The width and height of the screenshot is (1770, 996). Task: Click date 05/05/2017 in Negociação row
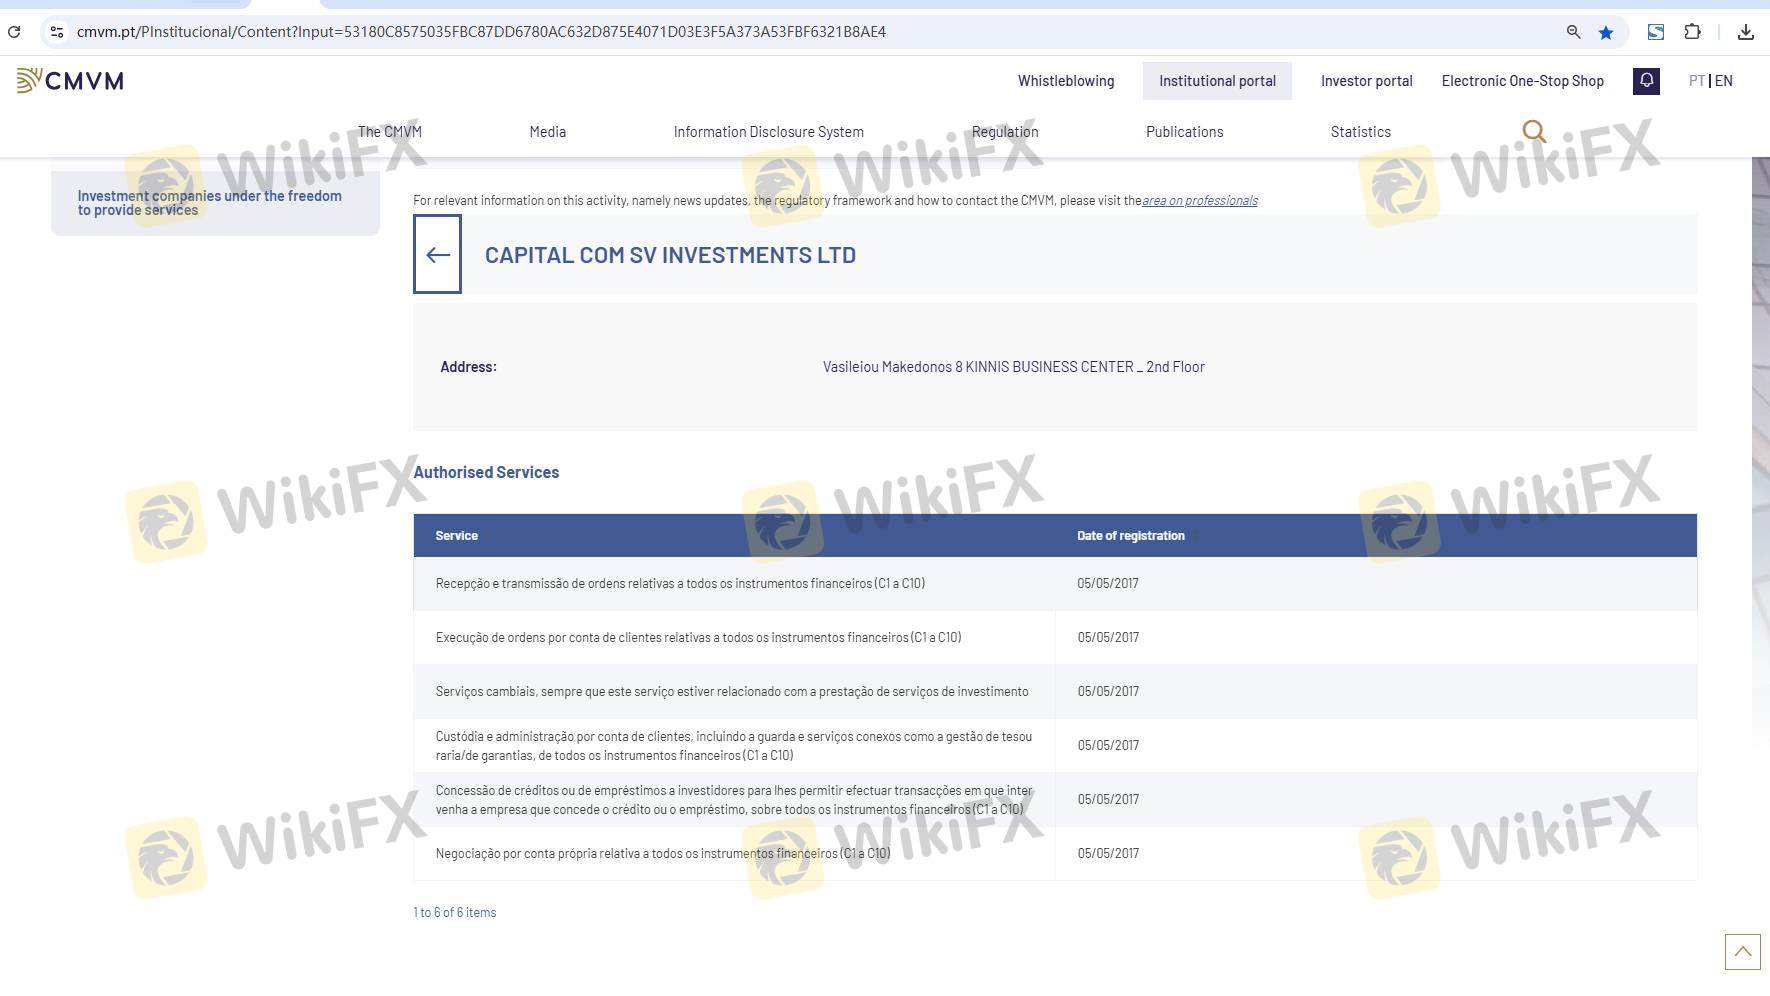pyautogui.click(x=1108, y=853)
